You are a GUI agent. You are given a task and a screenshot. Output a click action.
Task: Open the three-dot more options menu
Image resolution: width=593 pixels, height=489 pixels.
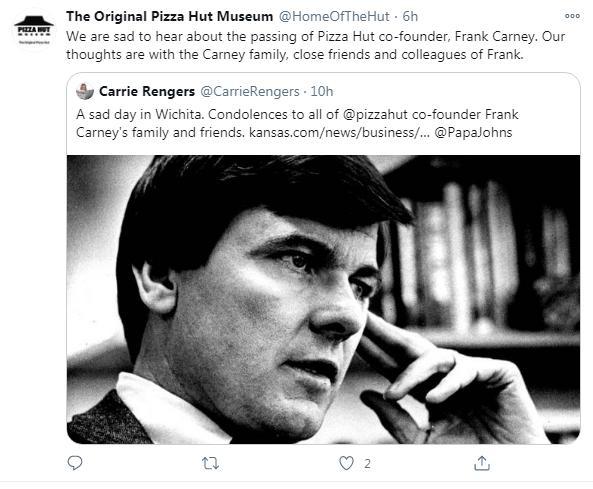click(x=572, y=16)
